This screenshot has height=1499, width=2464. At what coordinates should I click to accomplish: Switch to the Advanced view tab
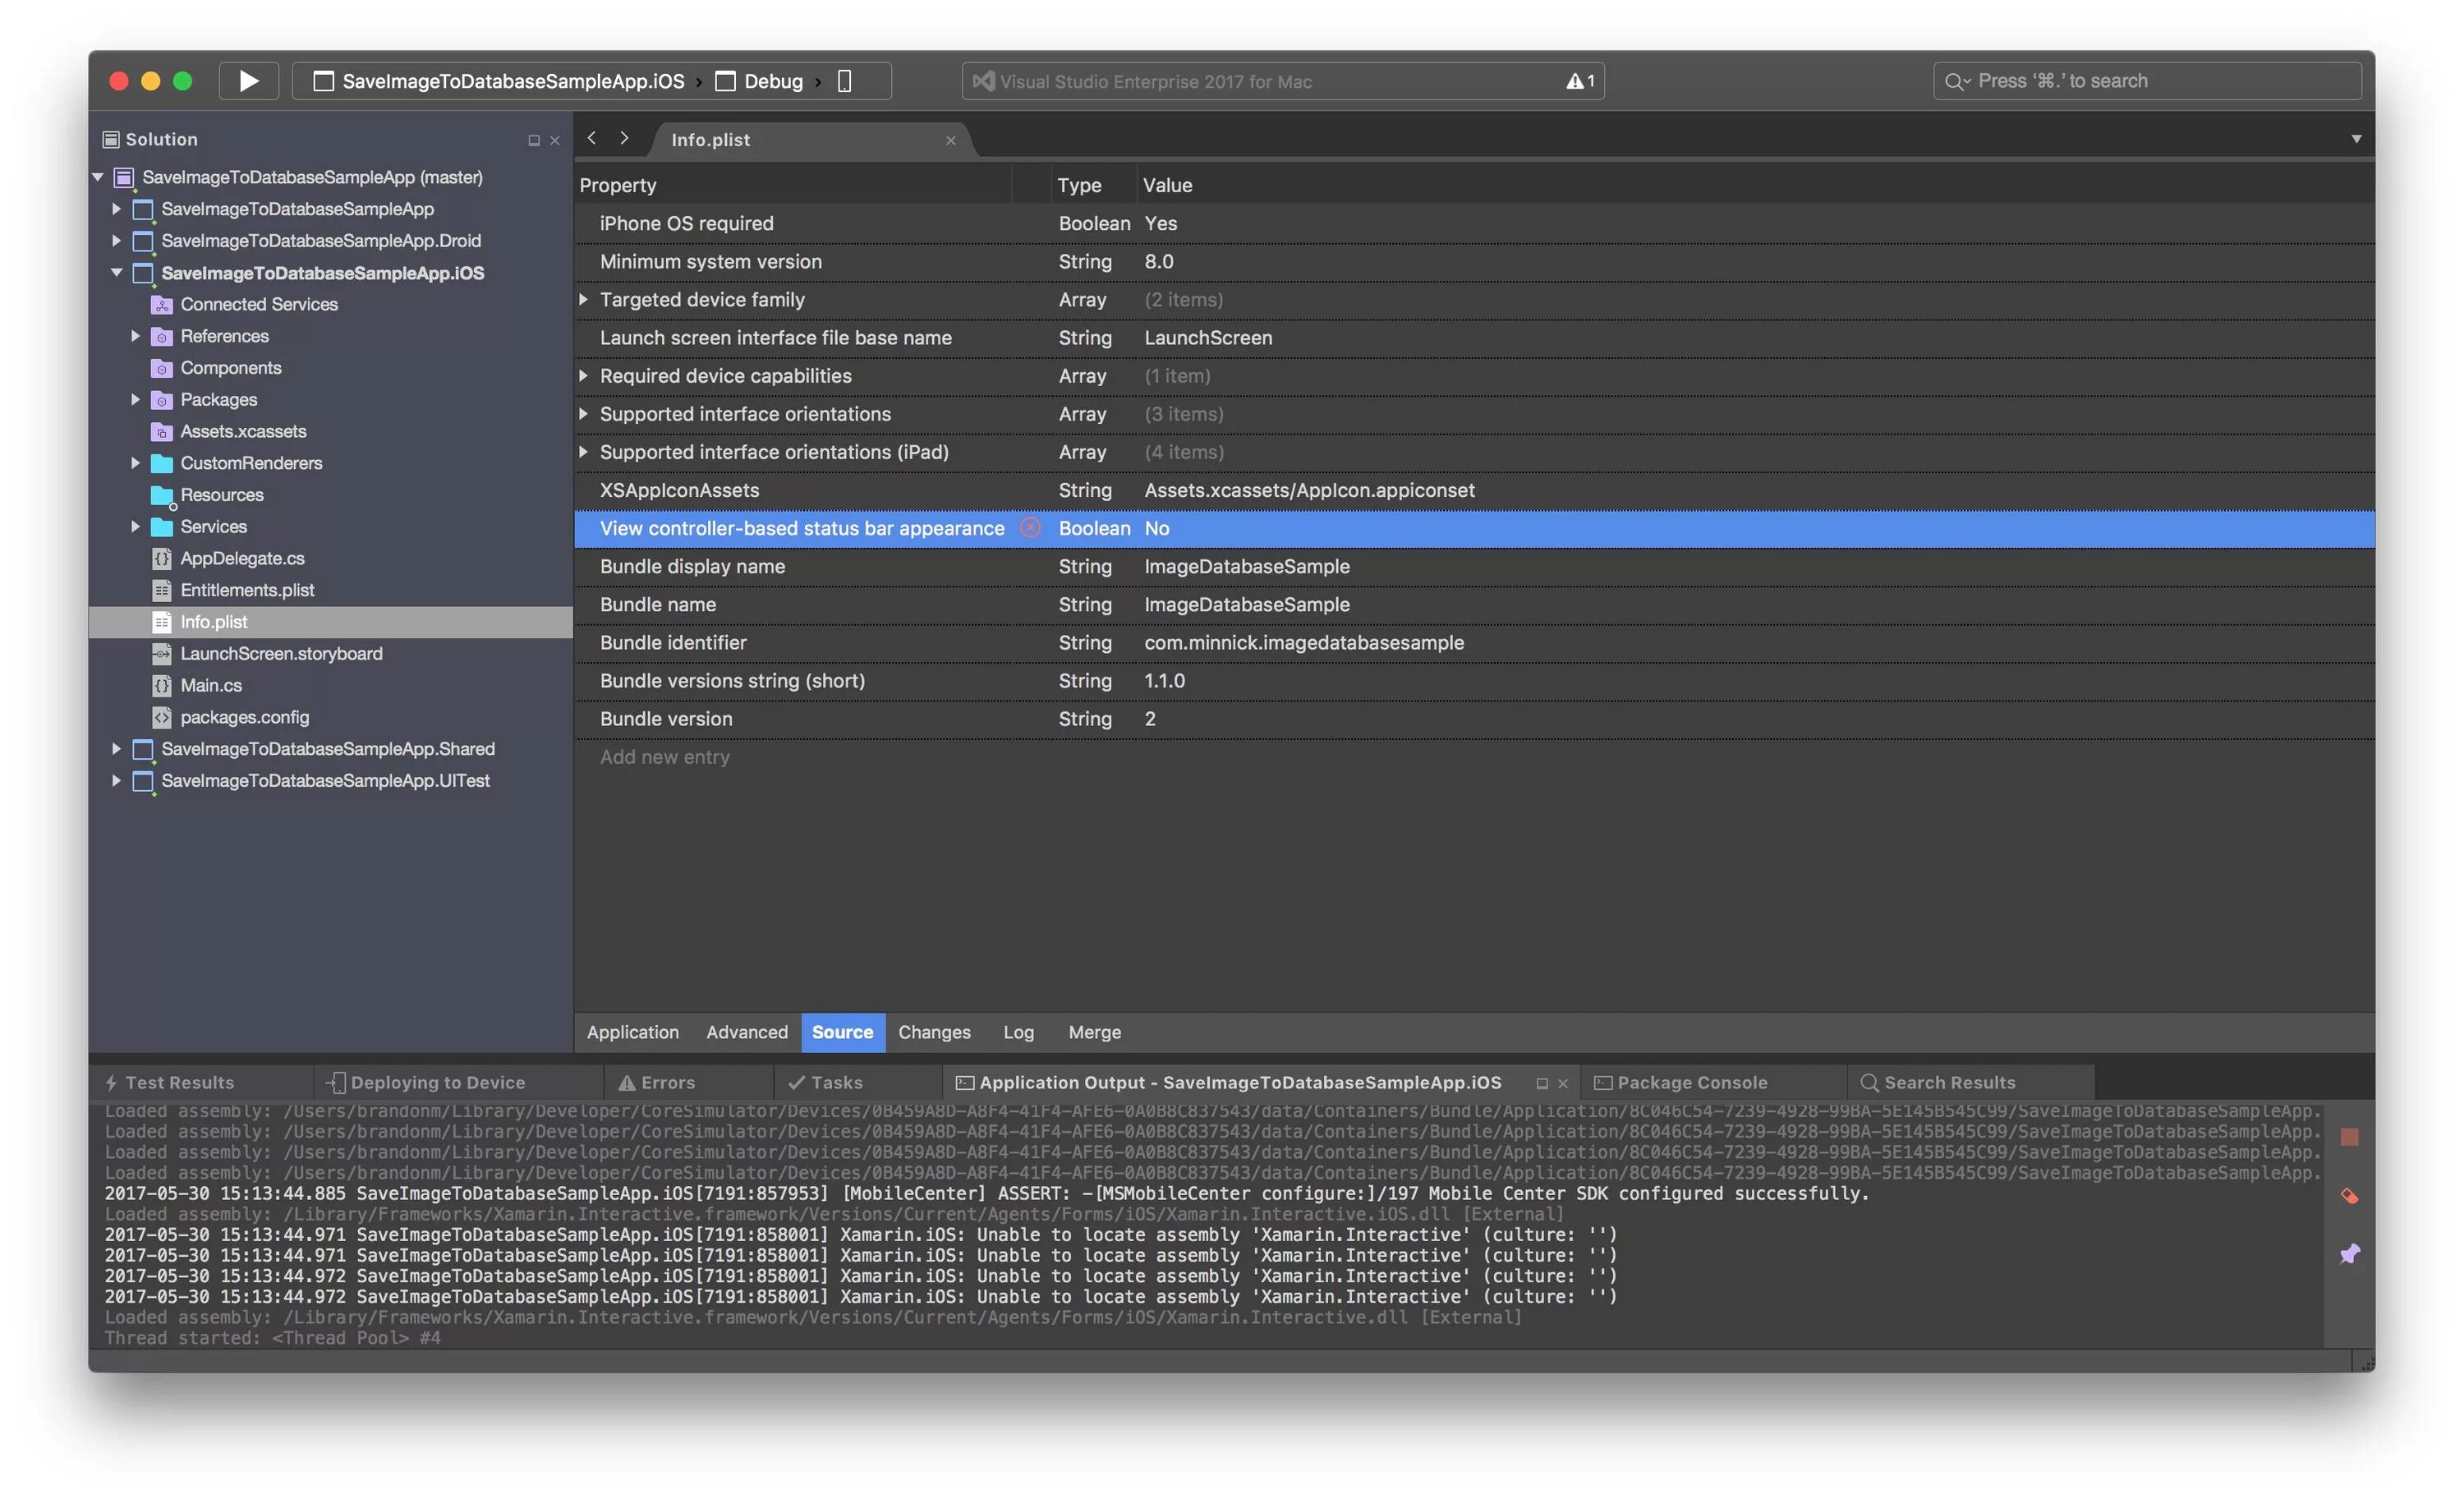747,1032
